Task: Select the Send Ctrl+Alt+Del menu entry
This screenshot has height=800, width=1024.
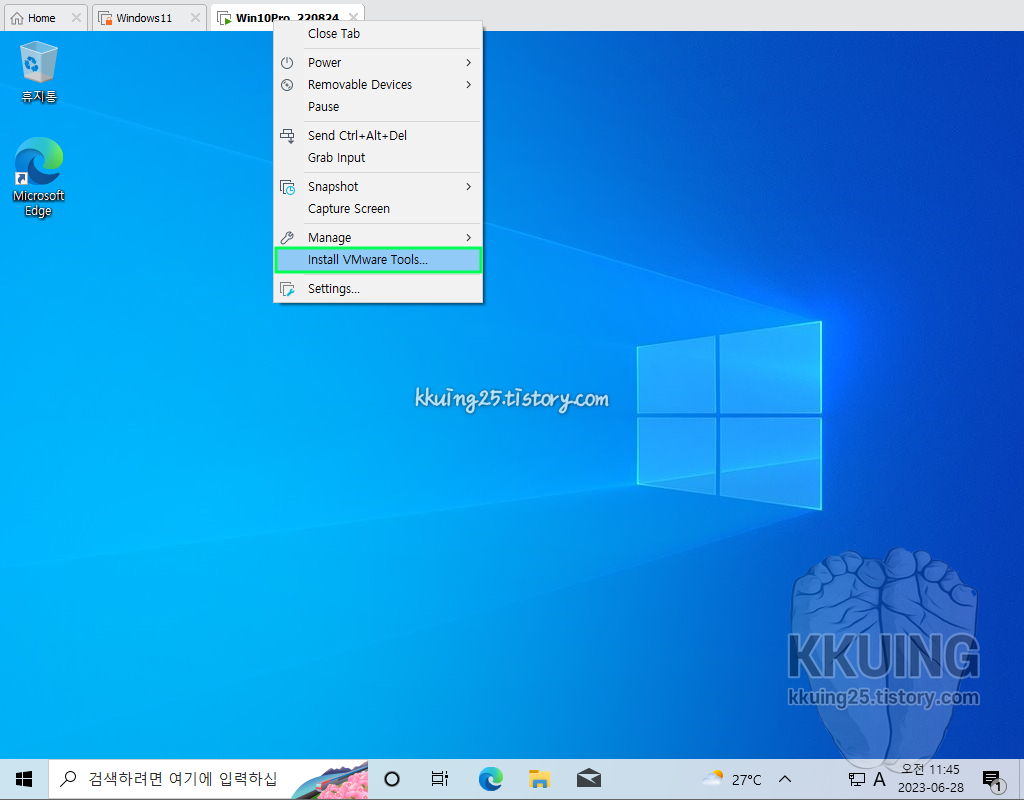Action: (378, 136)
